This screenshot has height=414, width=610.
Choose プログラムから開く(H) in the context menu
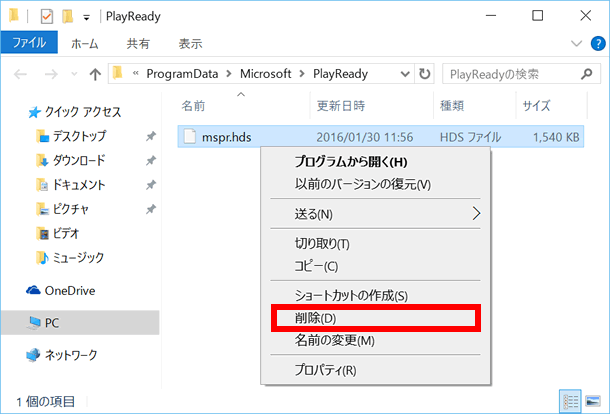pyautogui.click(x=375, y=161)
